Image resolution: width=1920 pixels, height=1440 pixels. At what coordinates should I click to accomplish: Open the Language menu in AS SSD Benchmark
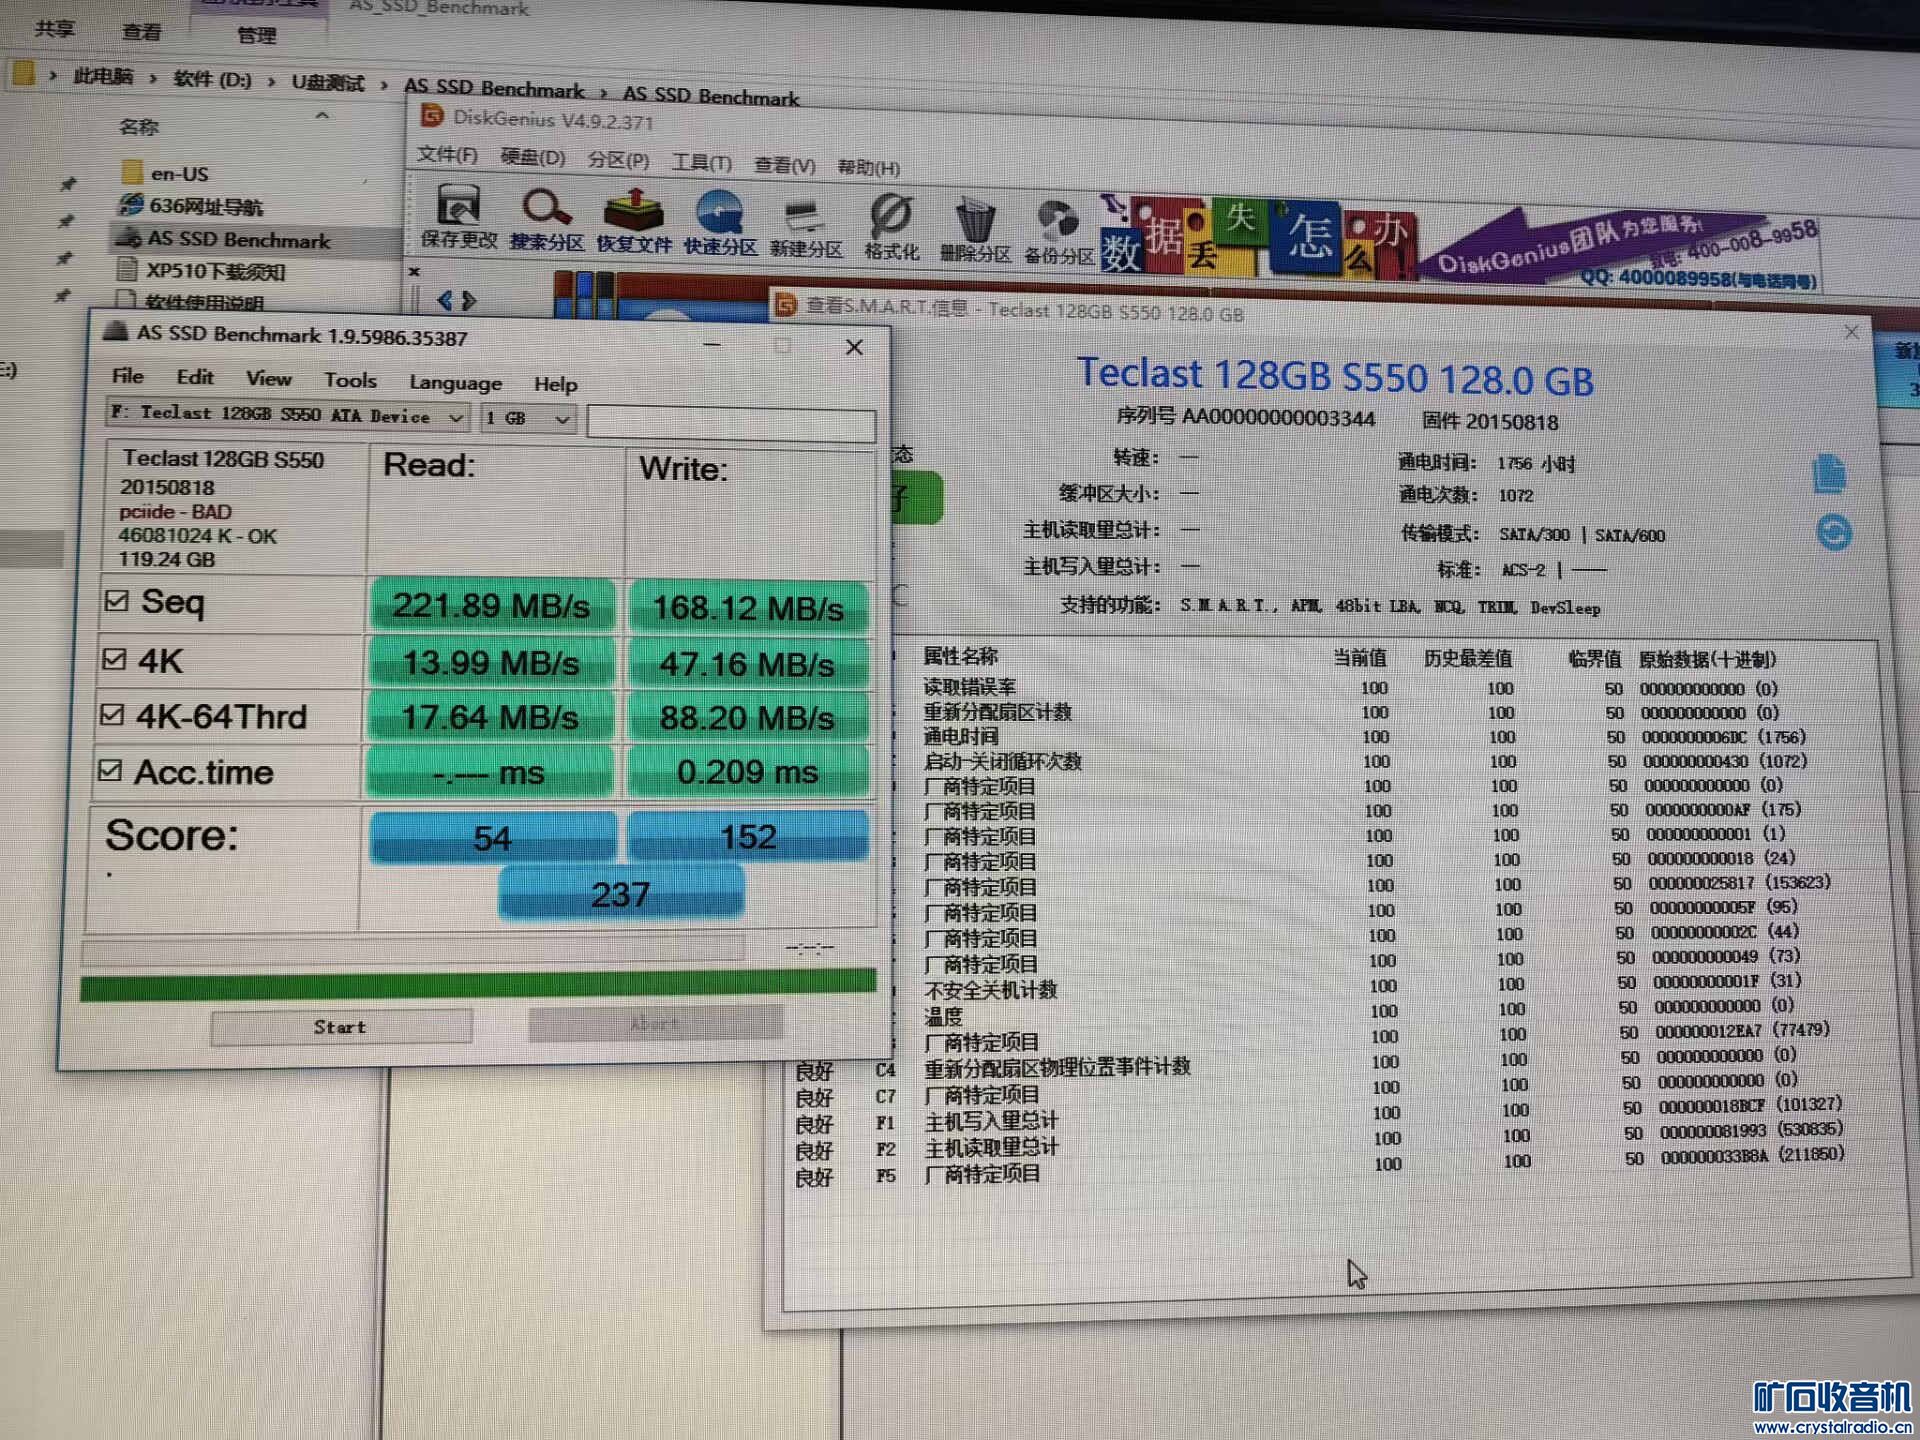click(456, 383)
